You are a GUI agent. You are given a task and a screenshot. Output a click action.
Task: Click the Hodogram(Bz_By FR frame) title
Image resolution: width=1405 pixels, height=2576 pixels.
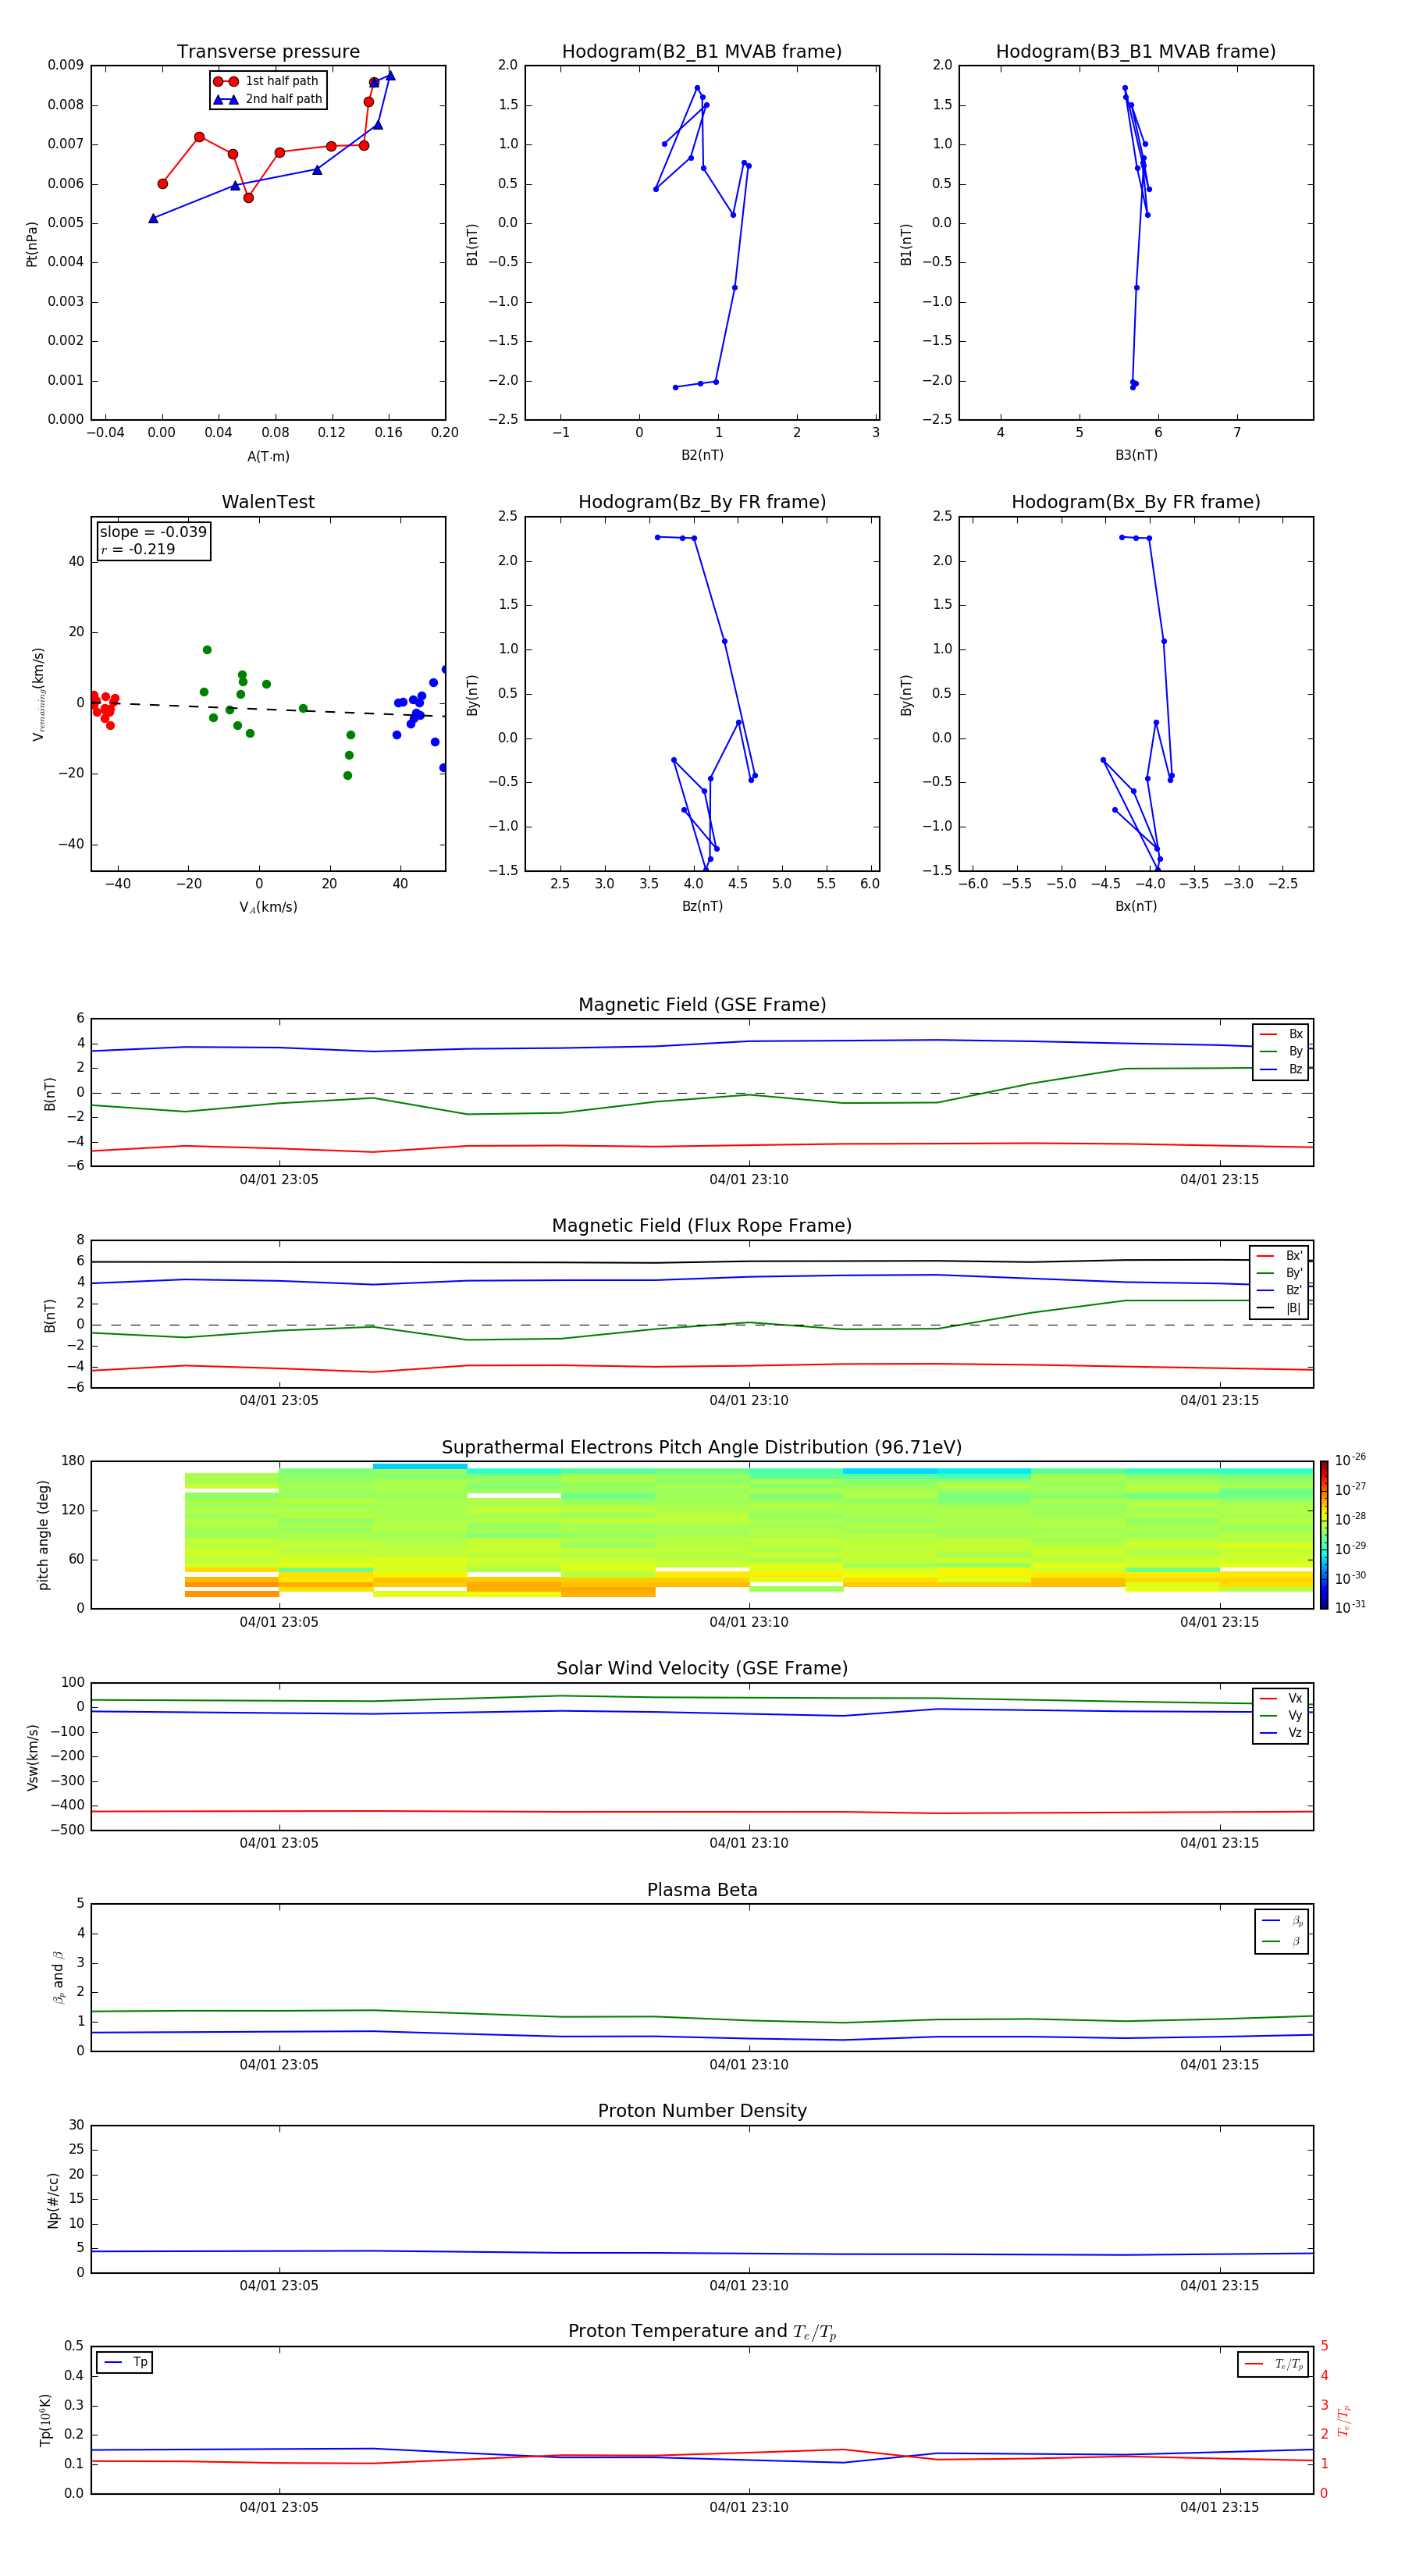702,502
